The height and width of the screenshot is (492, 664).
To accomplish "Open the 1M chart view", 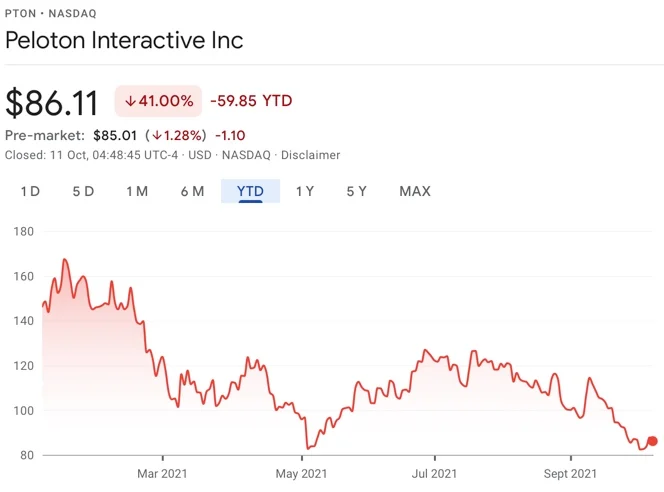I will tap(137, 191).
